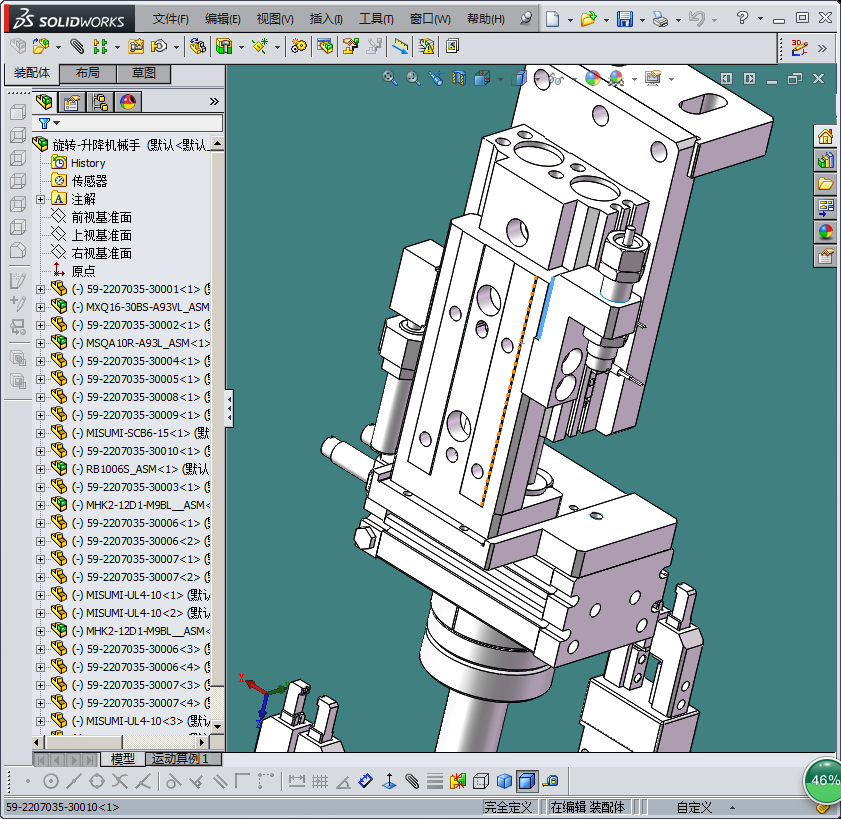Click the Zoom to Fit magnifier icon

(390, 78)
